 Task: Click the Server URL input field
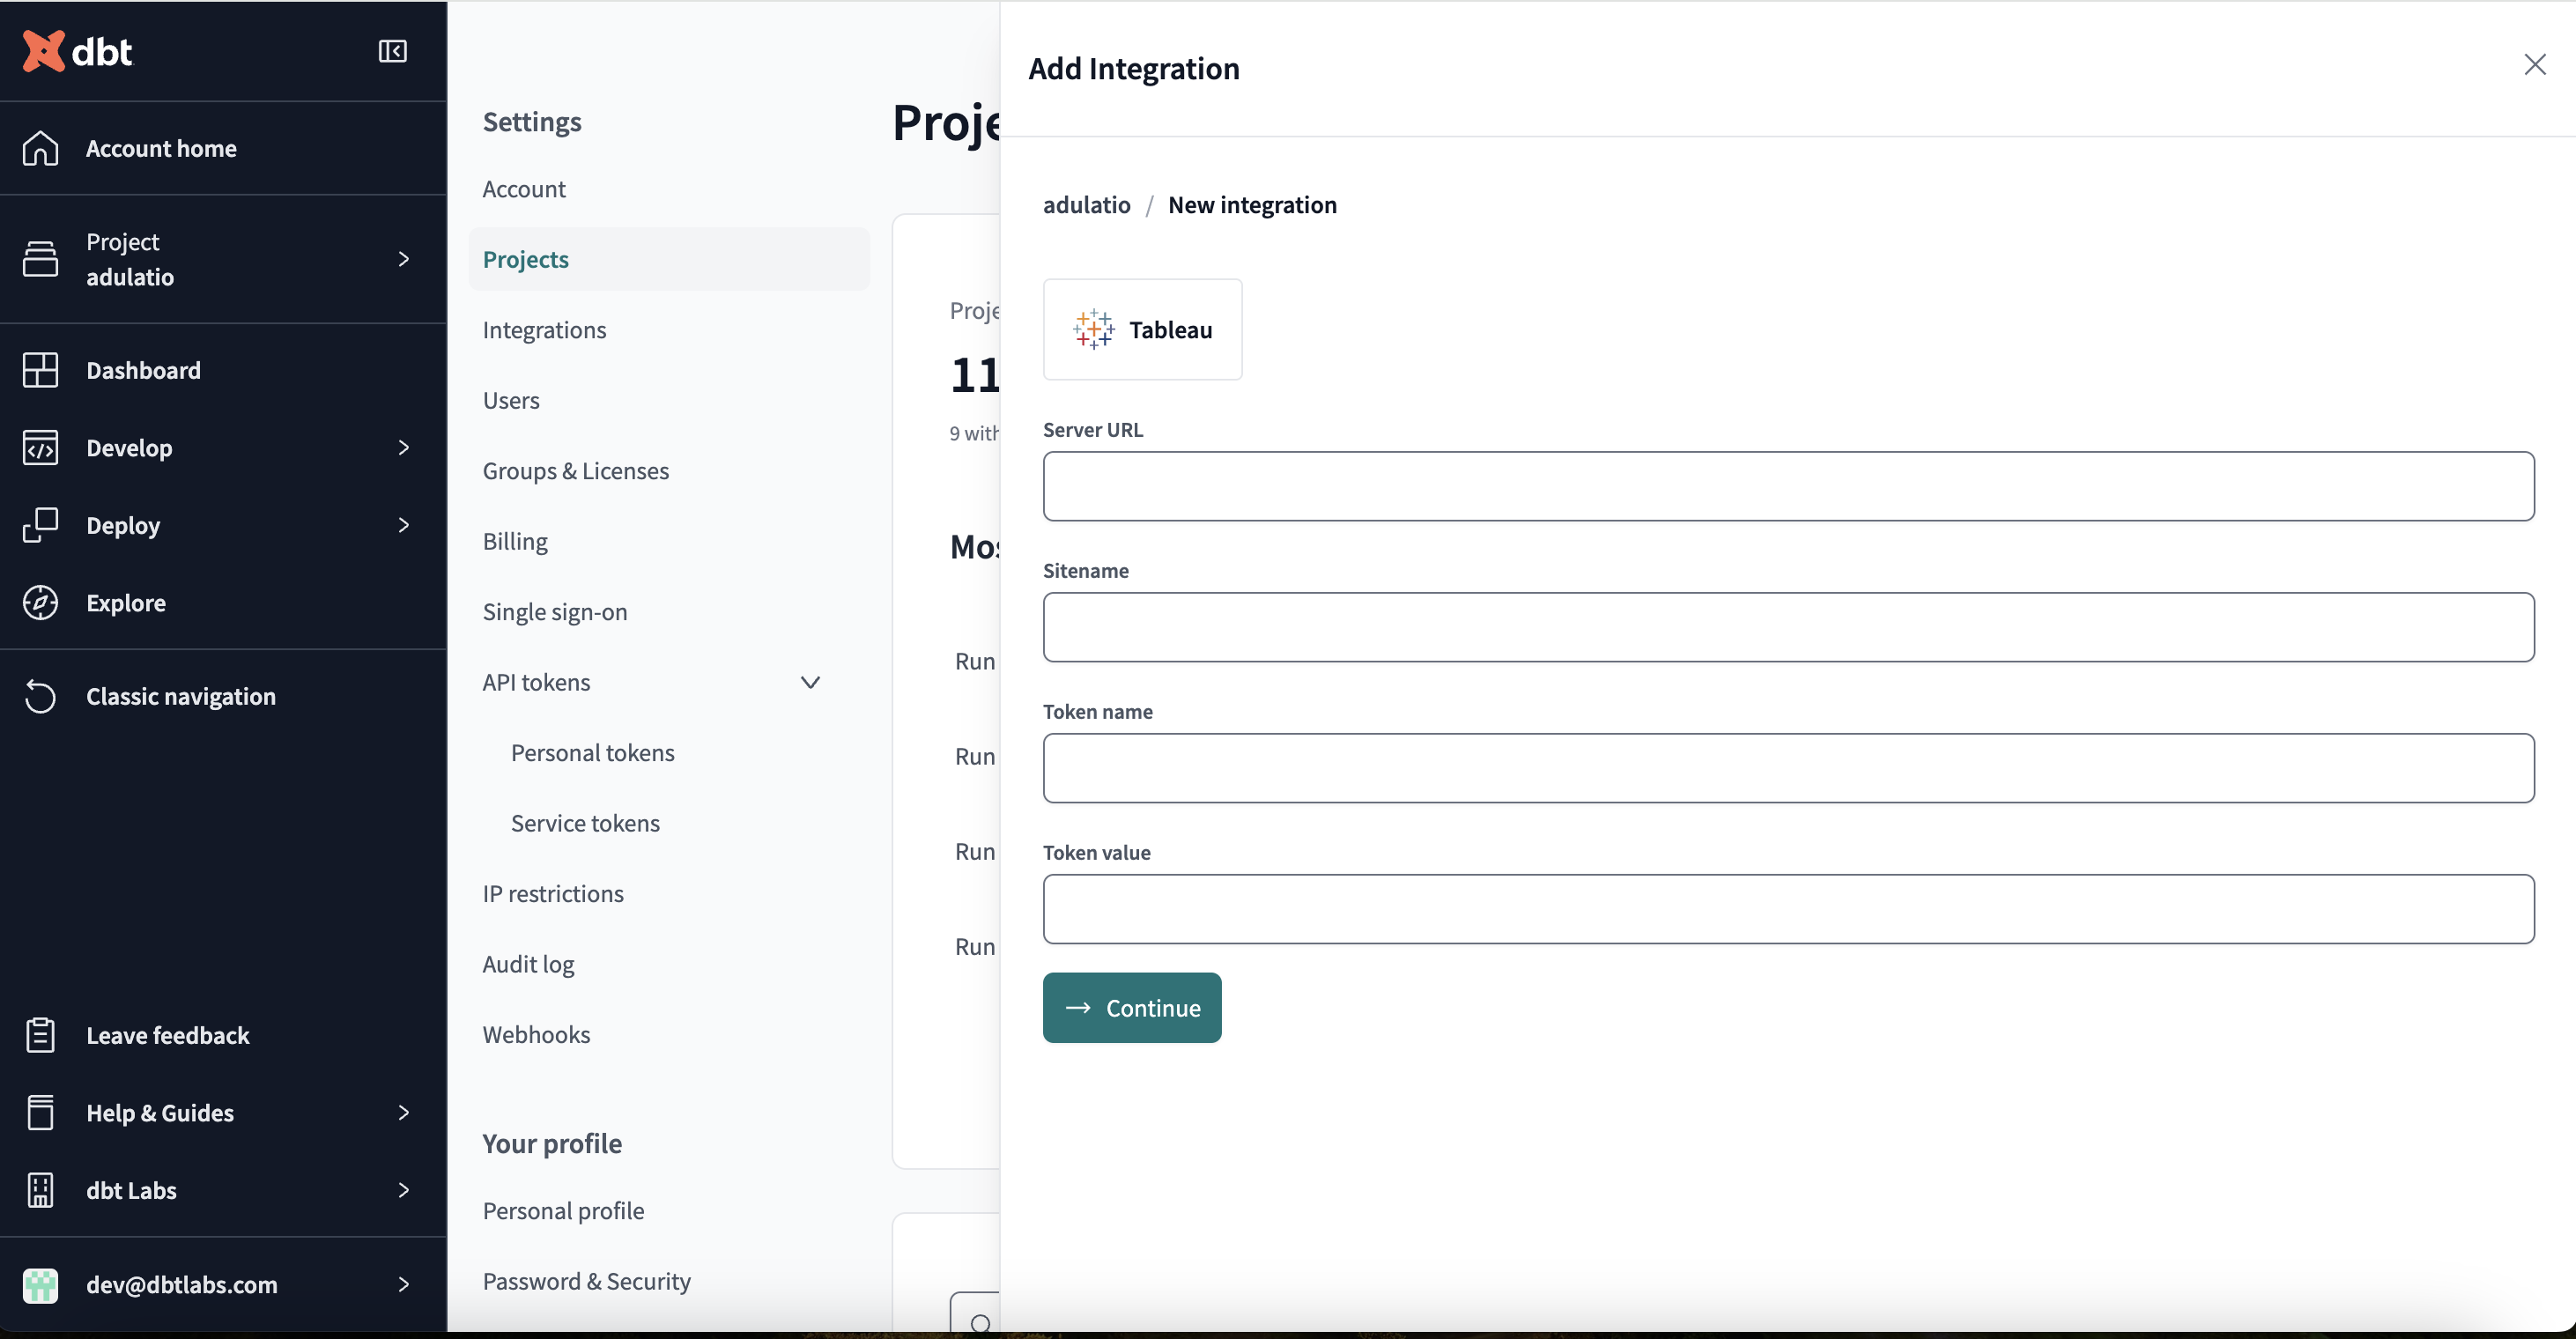1789,485
